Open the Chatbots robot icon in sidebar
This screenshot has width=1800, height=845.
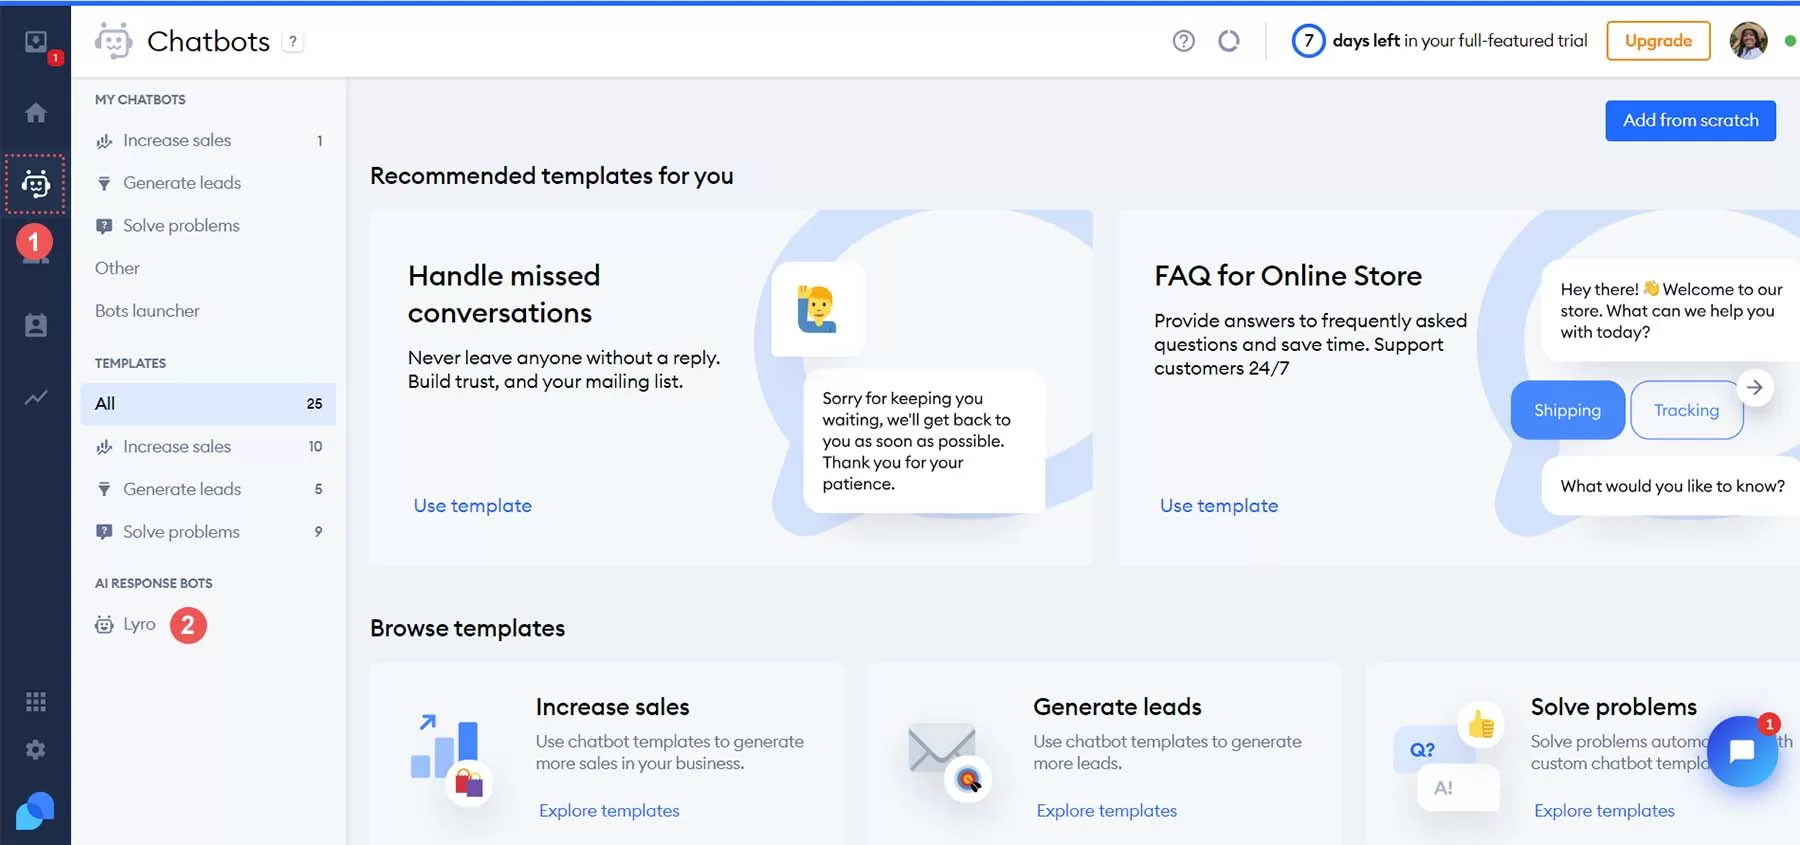pyautogui.click(x=36, y=184)
